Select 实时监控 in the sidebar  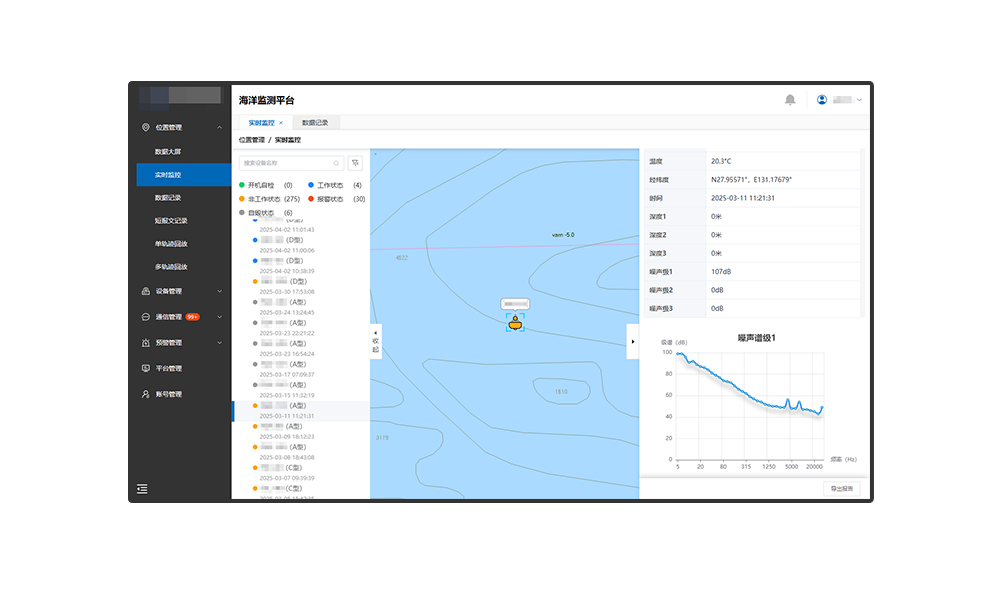pos(184,175)
